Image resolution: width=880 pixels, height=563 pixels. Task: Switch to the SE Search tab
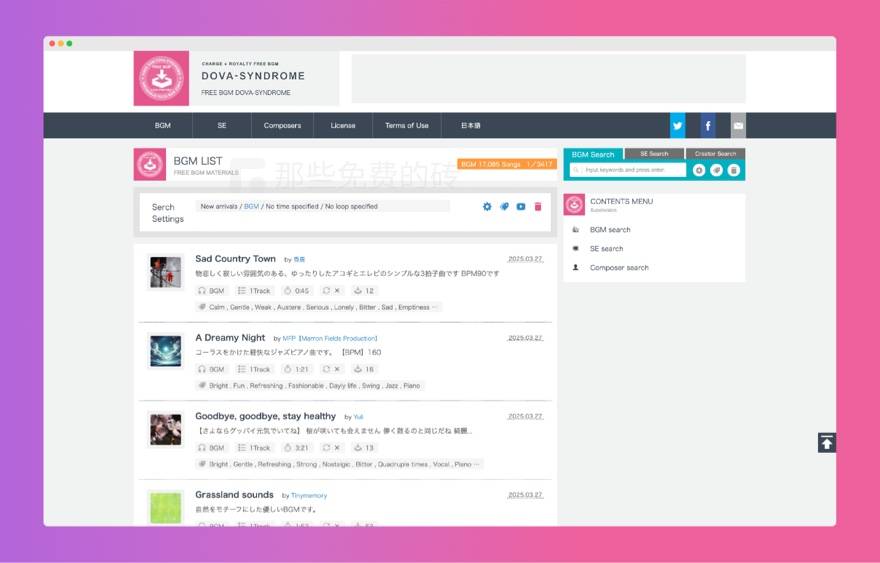[x=654, y=154]
